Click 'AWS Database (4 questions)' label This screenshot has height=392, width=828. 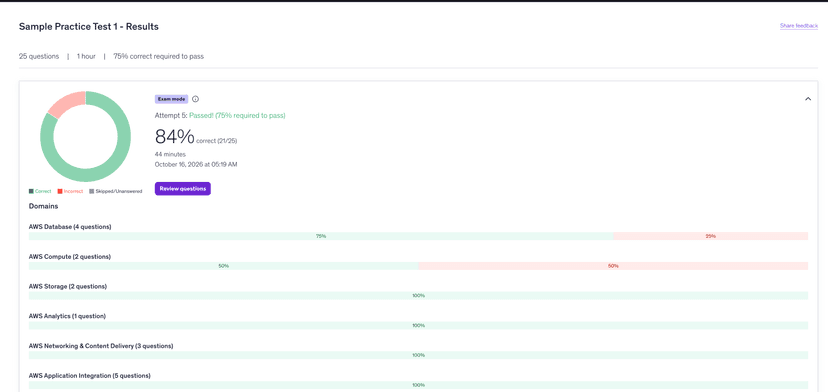pos(70,227)
